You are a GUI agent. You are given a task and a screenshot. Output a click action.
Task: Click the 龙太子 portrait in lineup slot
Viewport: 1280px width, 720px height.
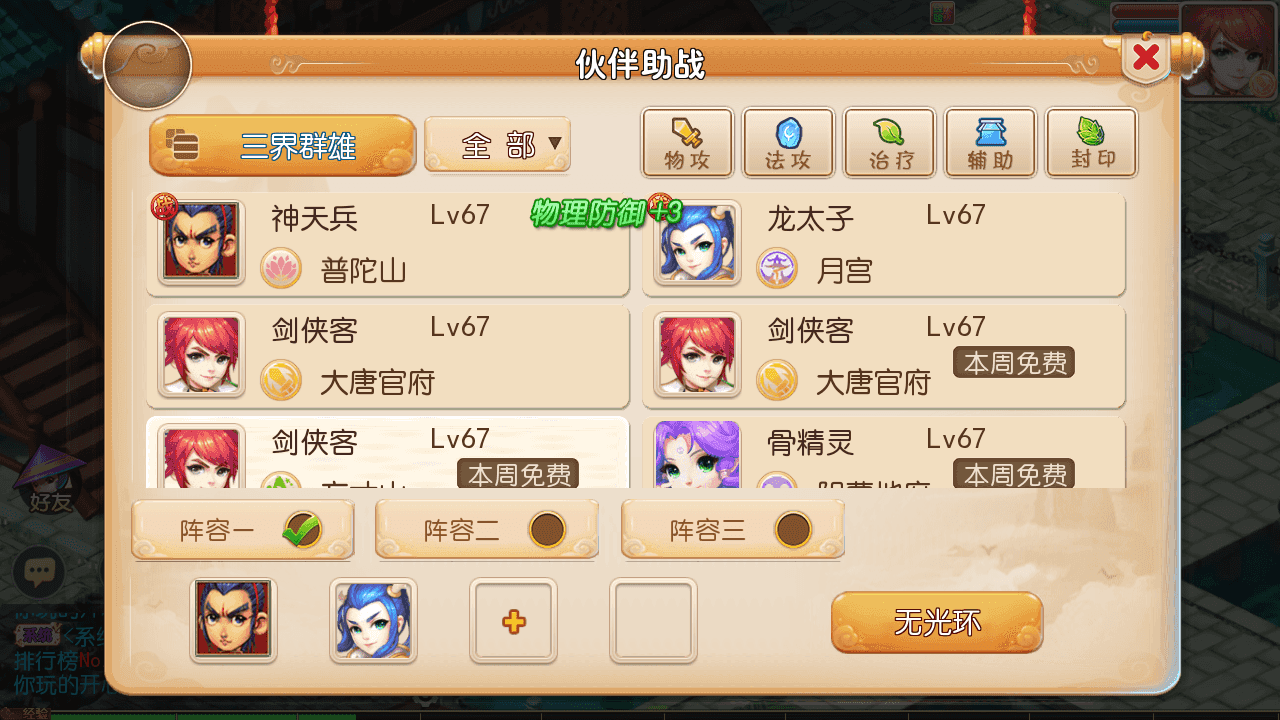[x=373, y=620]
